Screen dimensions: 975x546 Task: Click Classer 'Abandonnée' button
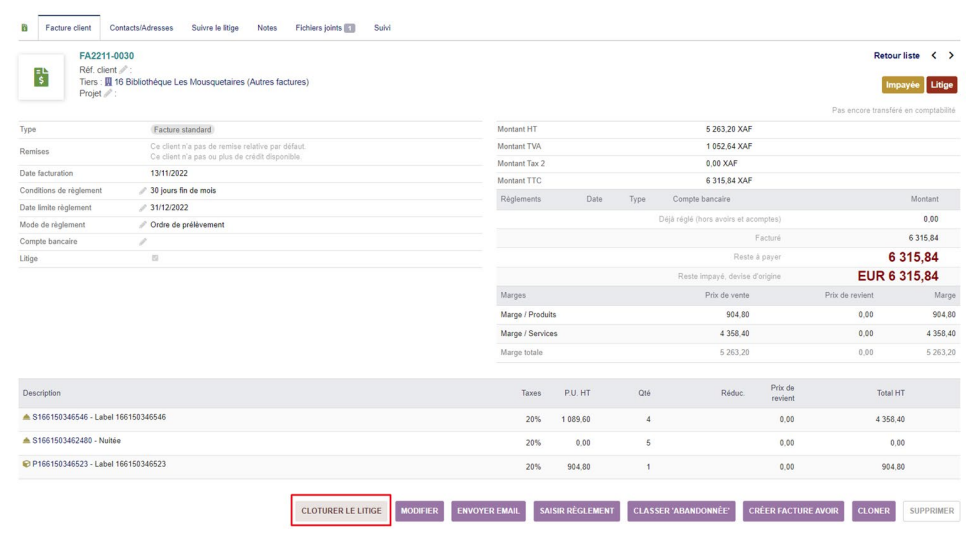point(681,511)
